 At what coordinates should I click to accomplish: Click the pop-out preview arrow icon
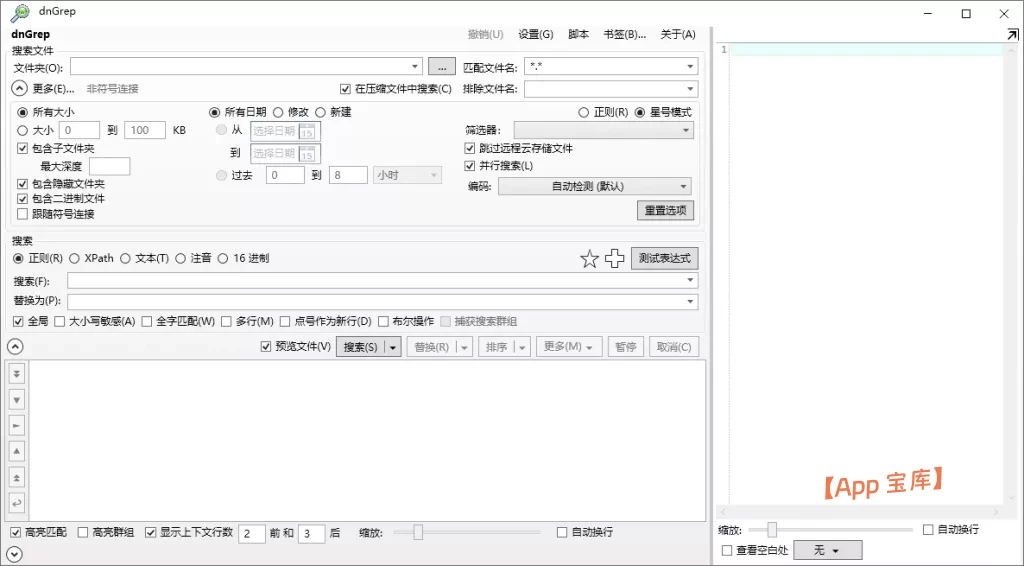[x=1012, y=35]
